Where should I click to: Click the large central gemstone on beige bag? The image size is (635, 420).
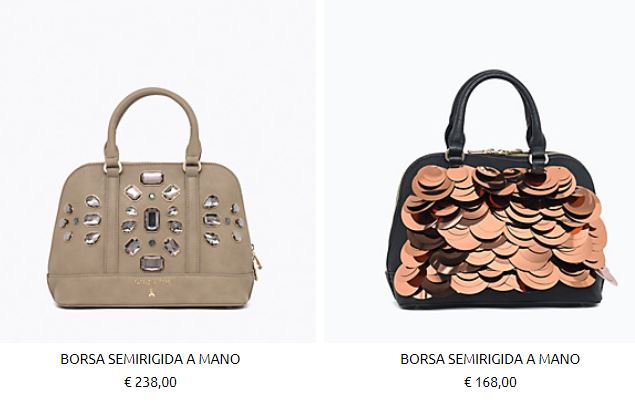(152, 219)
